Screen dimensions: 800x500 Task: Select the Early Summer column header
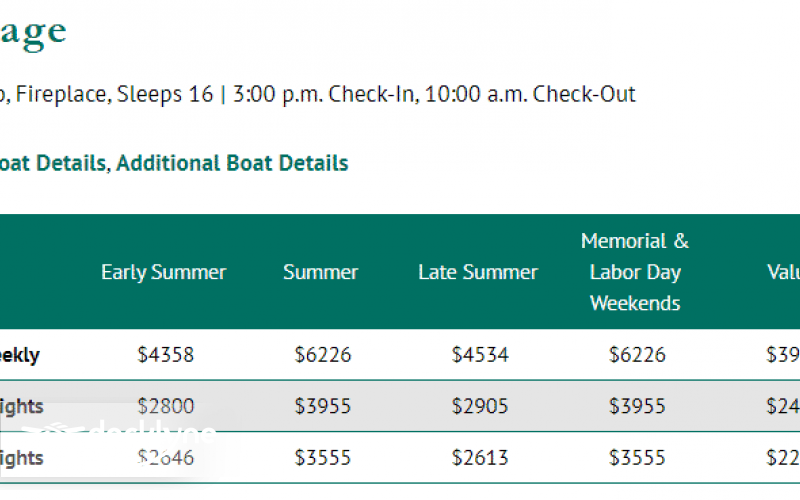164,272
